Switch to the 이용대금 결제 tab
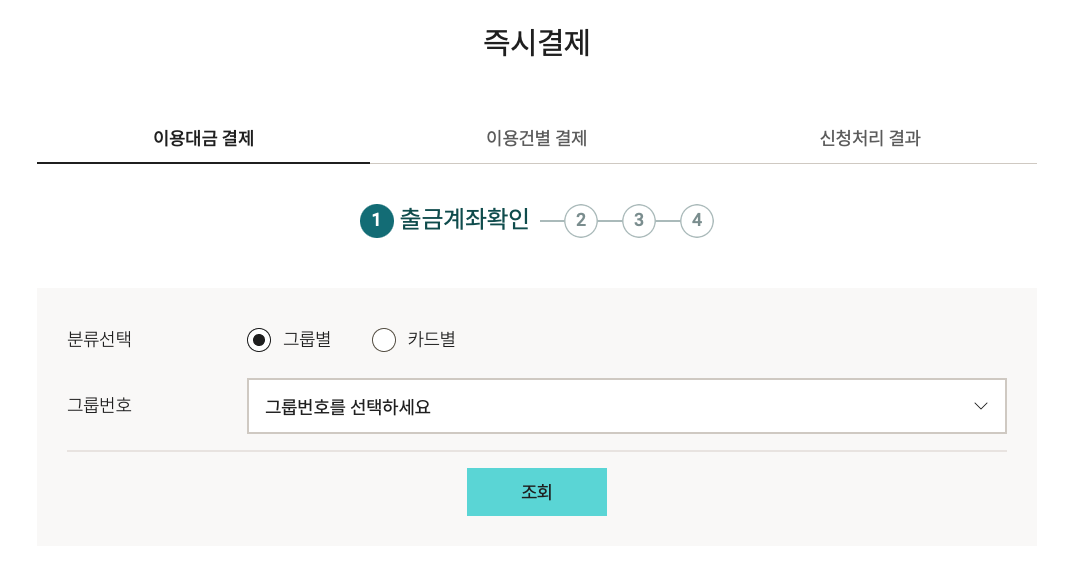The image size is (1066, 576). click(x=203, y=138)
